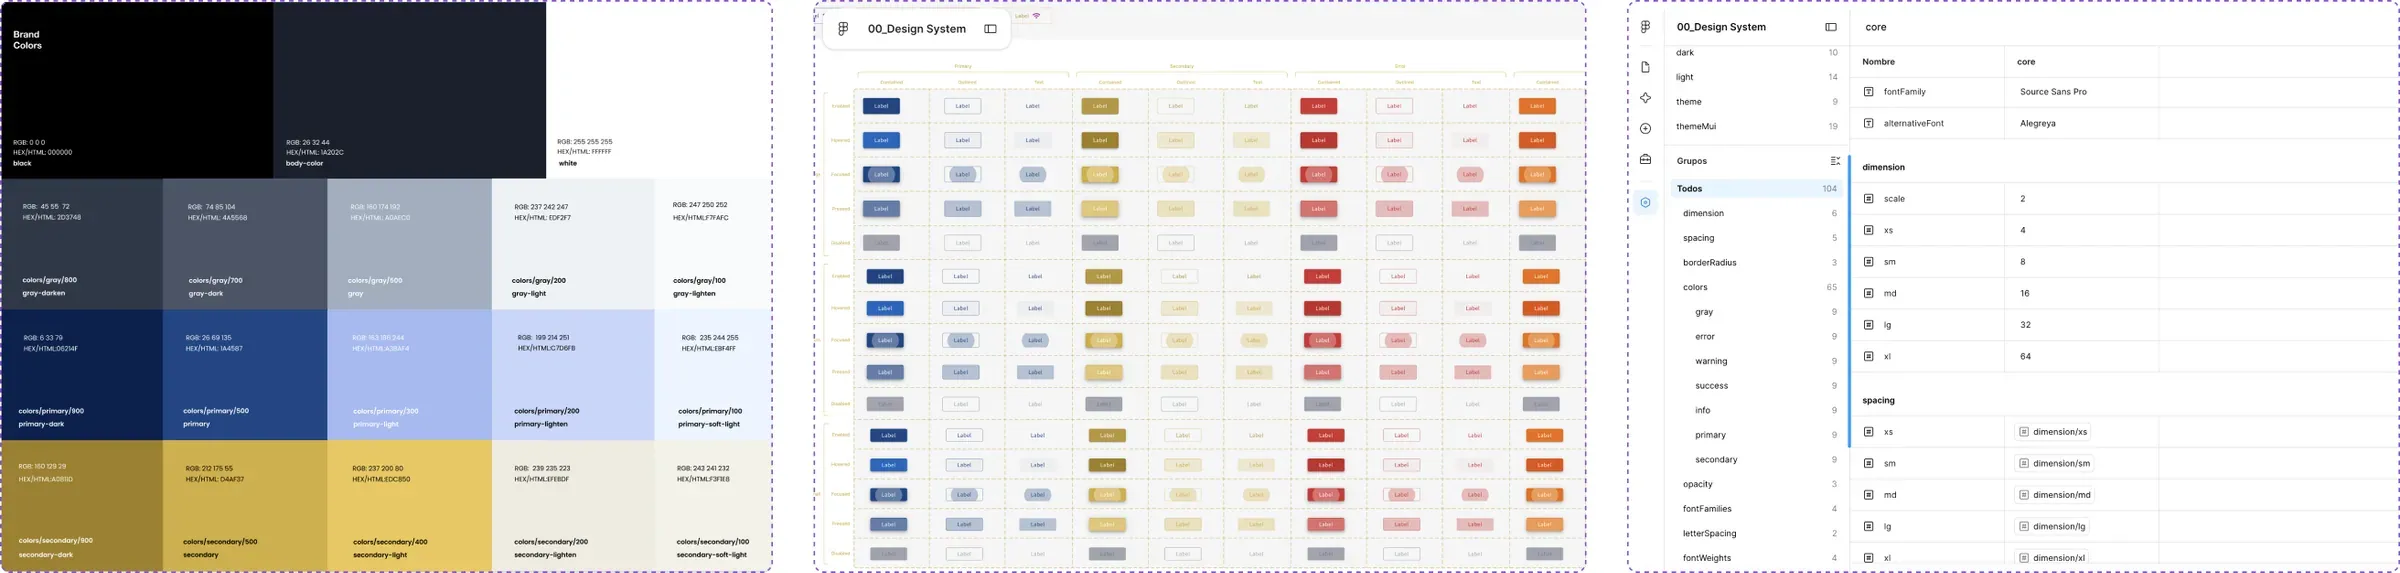
Task: Click the 00_Design System title in button grid panel
Action: pyautogui.click(x=916, y=29)
